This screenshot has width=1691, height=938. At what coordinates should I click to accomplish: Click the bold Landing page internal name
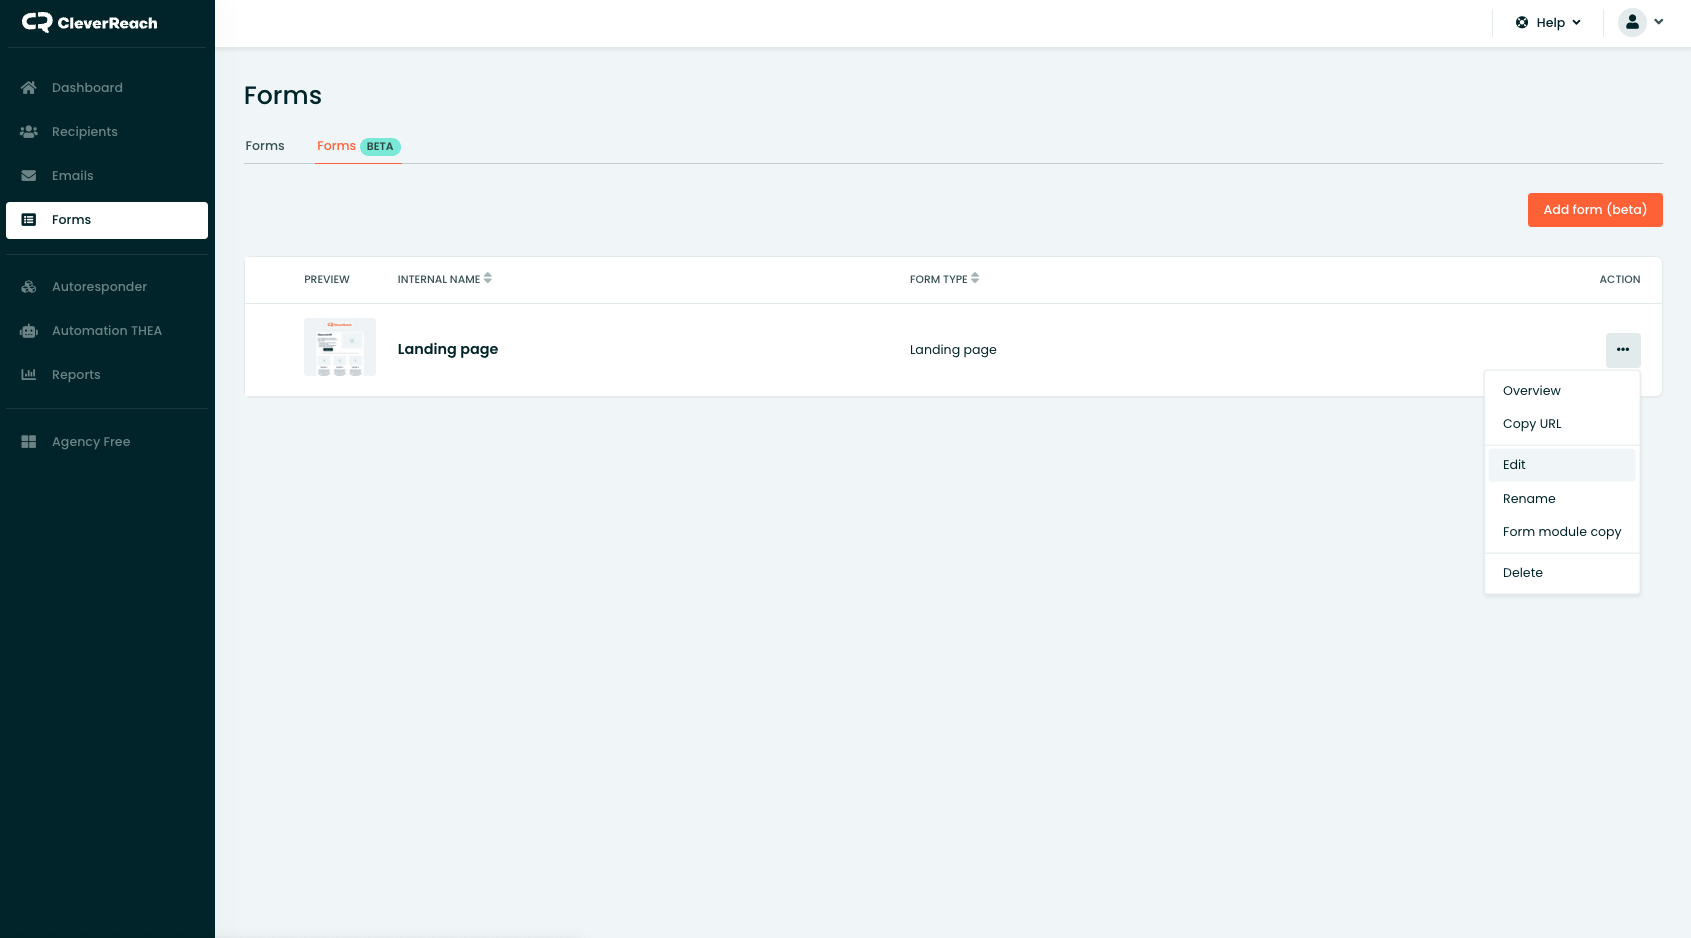pyautogui.click(x=448, y=349)
